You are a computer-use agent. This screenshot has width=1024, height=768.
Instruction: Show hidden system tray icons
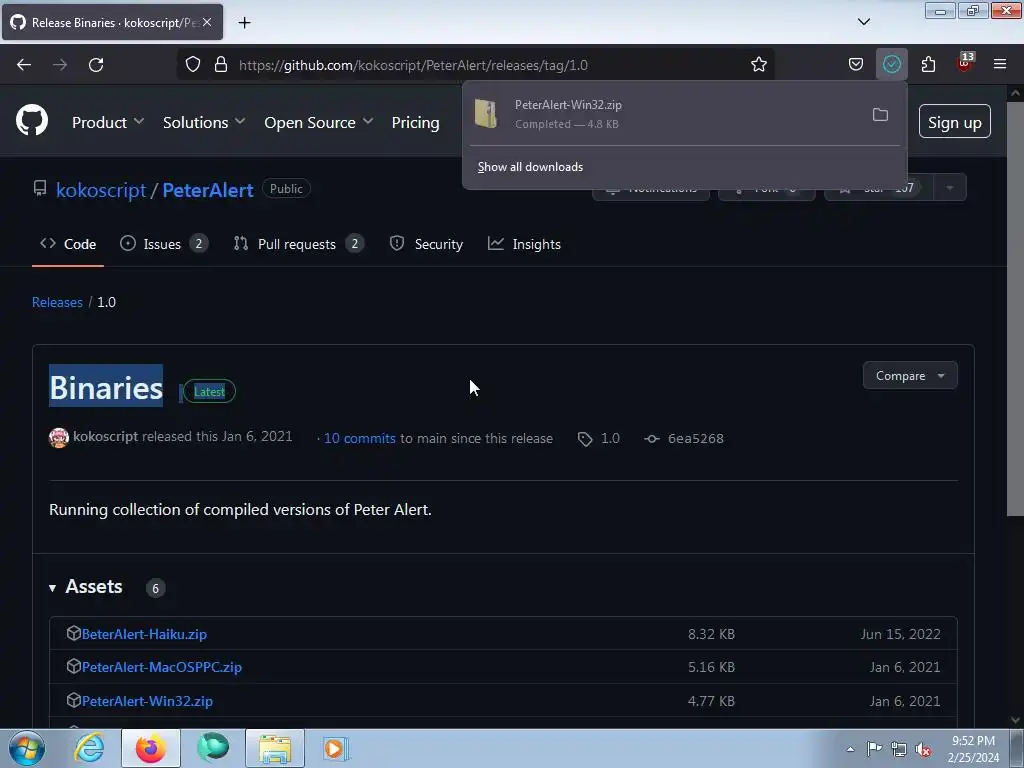click(x=850, y=749)
